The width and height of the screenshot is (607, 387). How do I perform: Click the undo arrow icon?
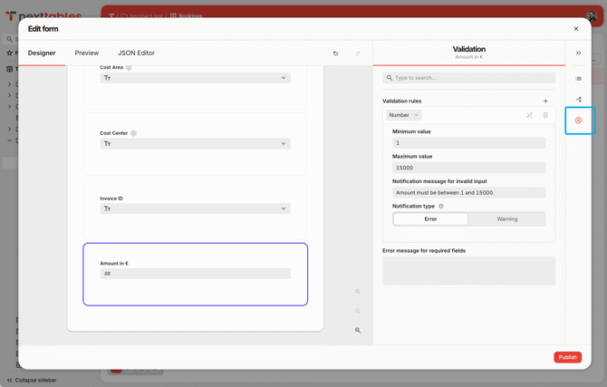click(336, 53)
